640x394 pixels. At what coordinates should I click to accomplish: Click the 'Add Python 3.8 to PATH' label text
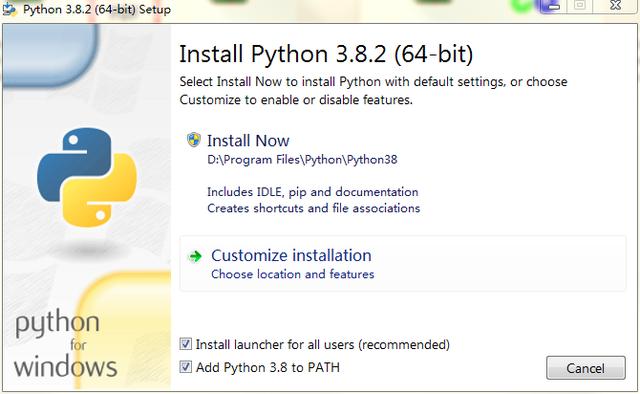268,367
